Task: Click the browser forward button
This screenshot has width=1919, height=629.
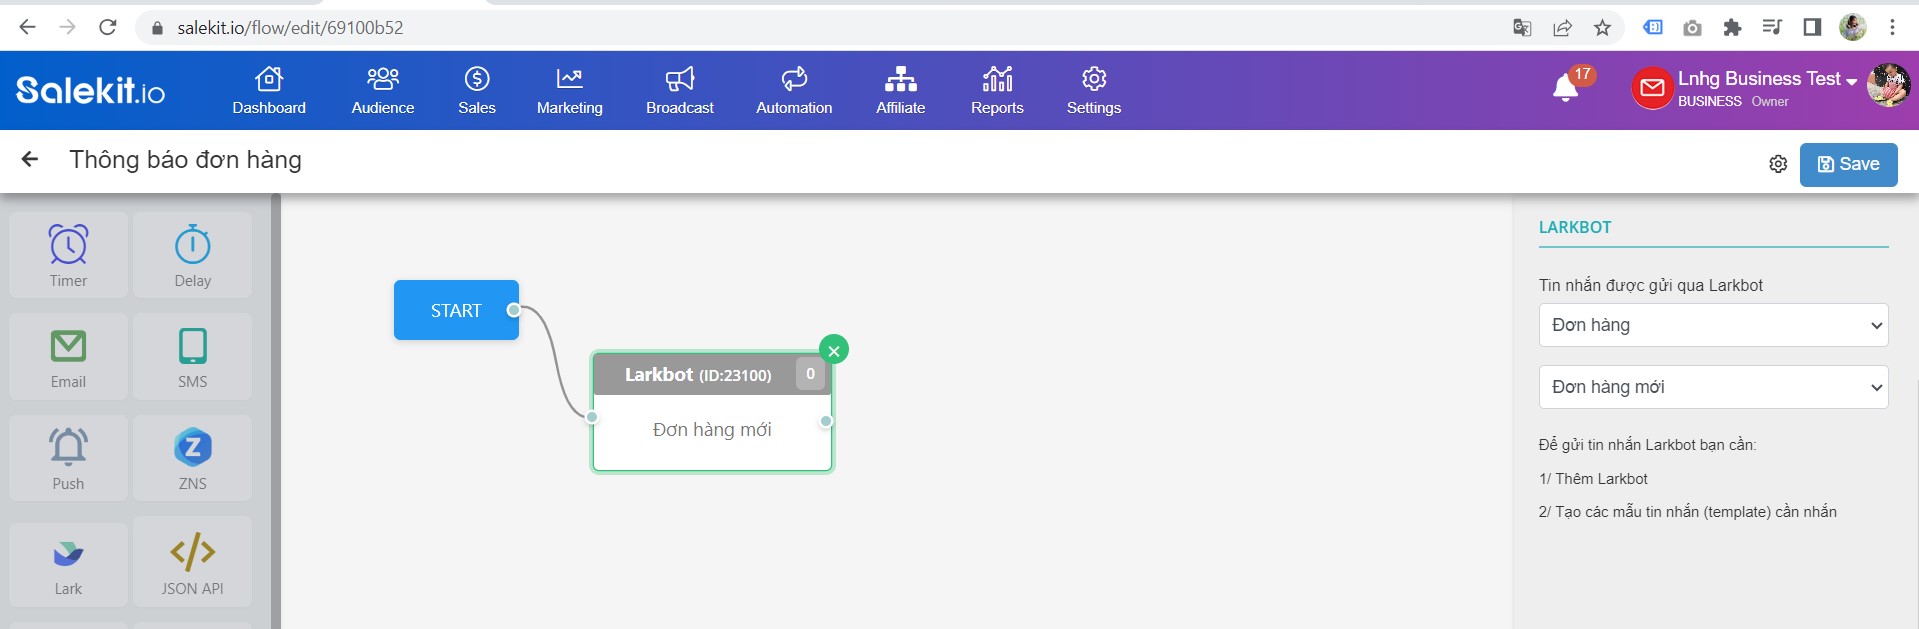Action: (67, 27)
